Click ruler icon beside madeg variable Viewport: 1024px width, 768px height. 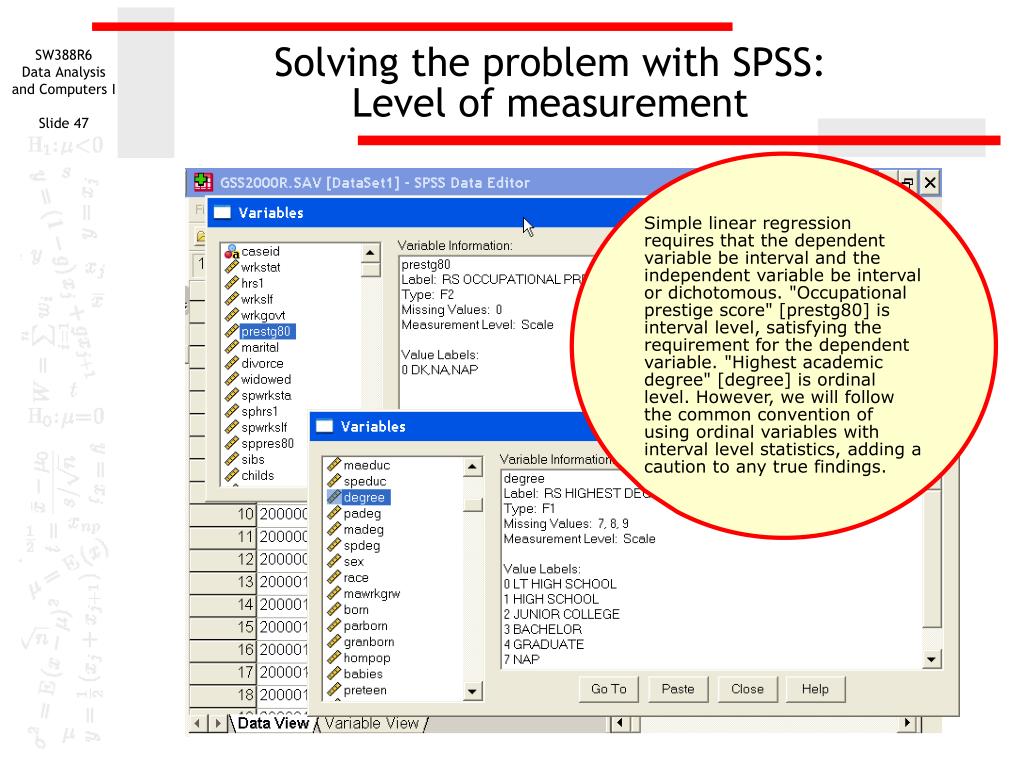[x=334, y=530]
